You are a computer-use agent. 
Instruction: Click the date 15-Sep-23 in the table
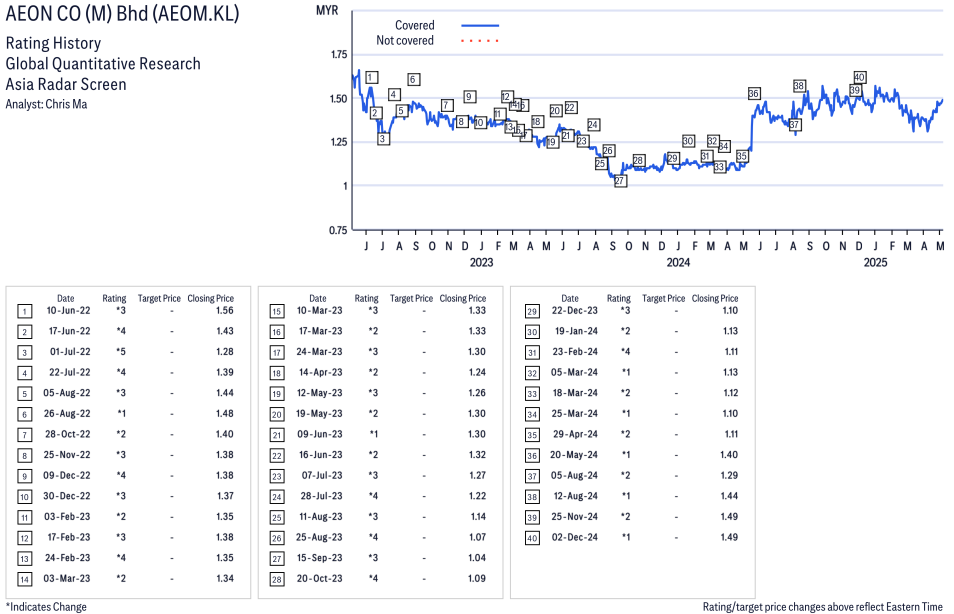[x=320, y=558]
